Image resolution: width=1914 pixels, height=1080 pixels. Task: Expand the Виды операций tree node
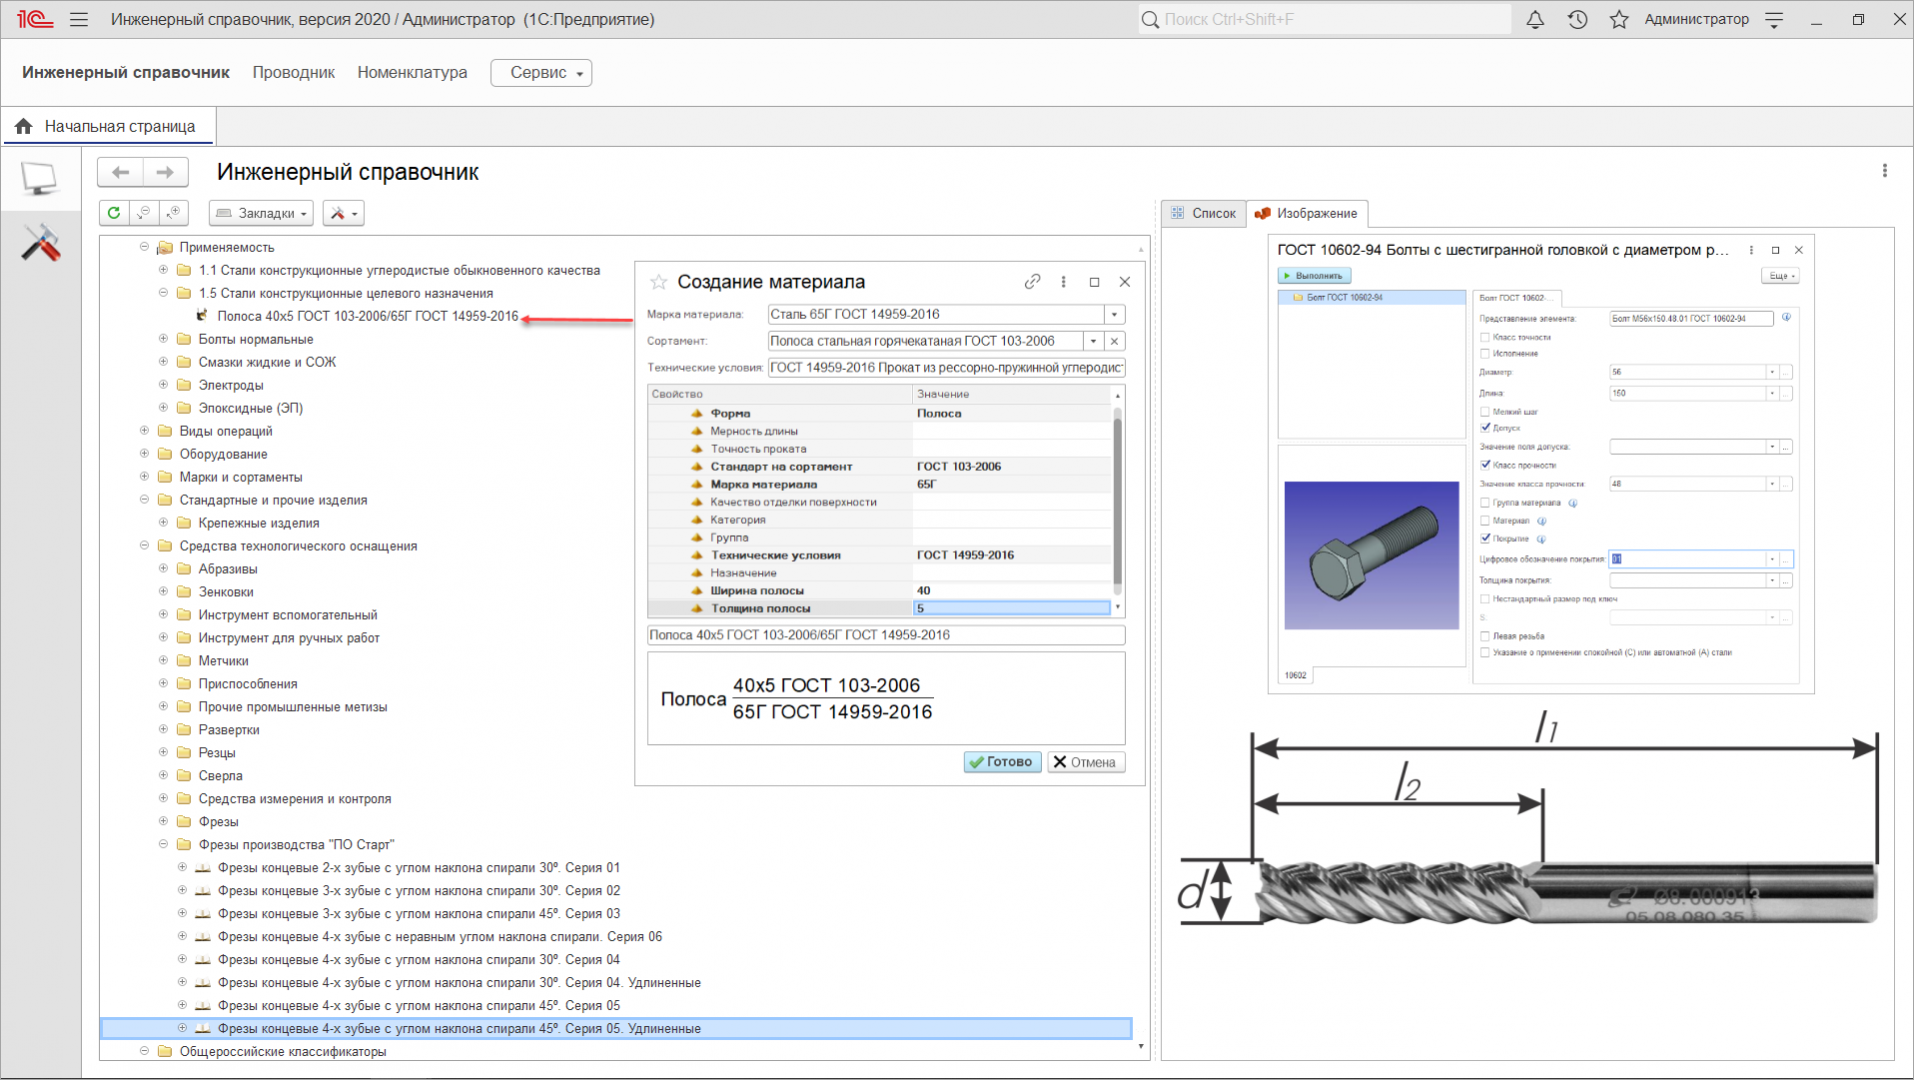[x=144, y=431]
